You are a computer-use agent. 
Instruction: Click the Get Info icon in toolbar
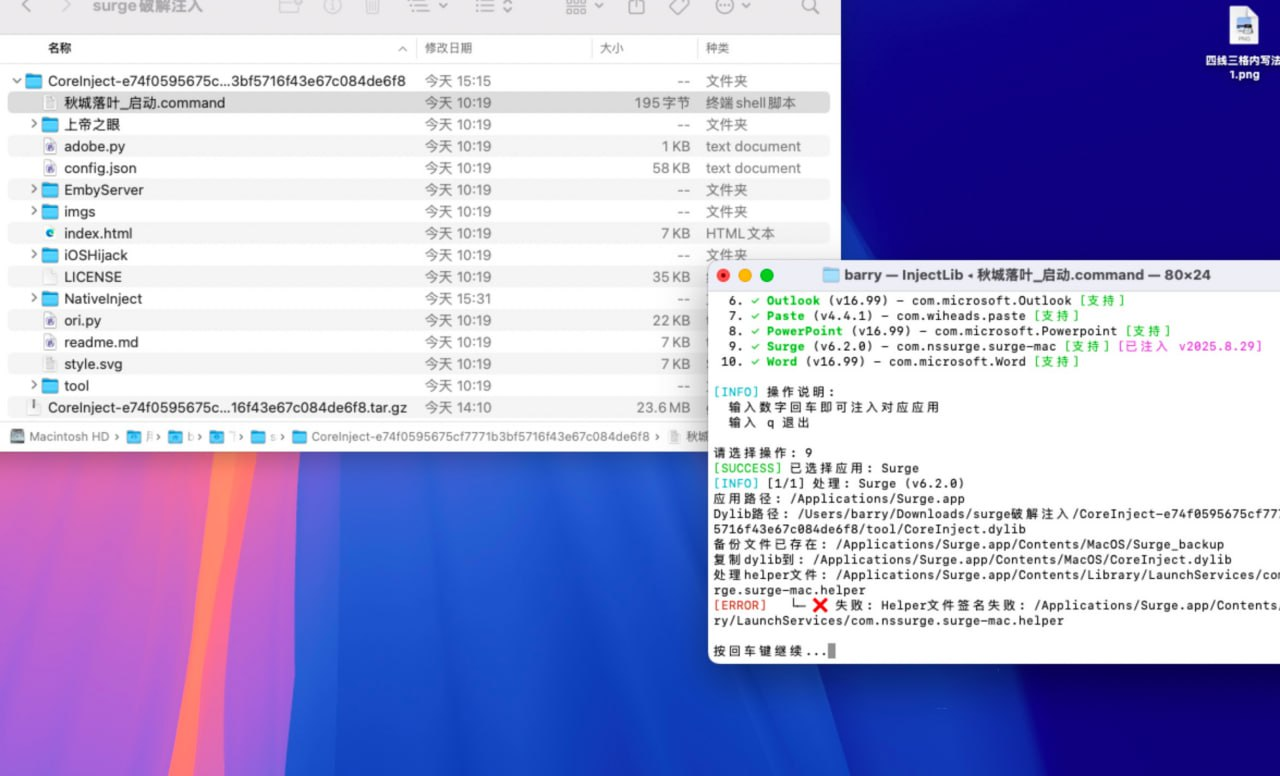332,7
